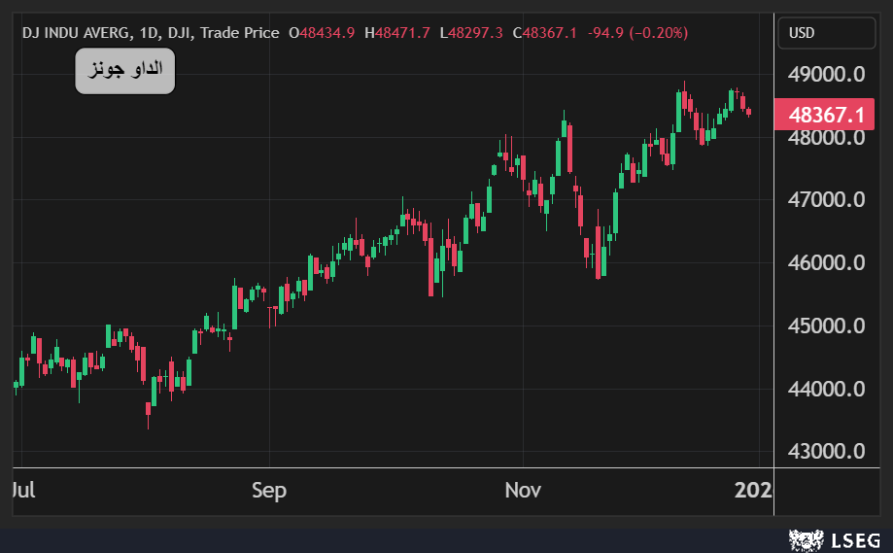Click the 45000.0 price axis label
893x553 pixels.
coord(826,327)
